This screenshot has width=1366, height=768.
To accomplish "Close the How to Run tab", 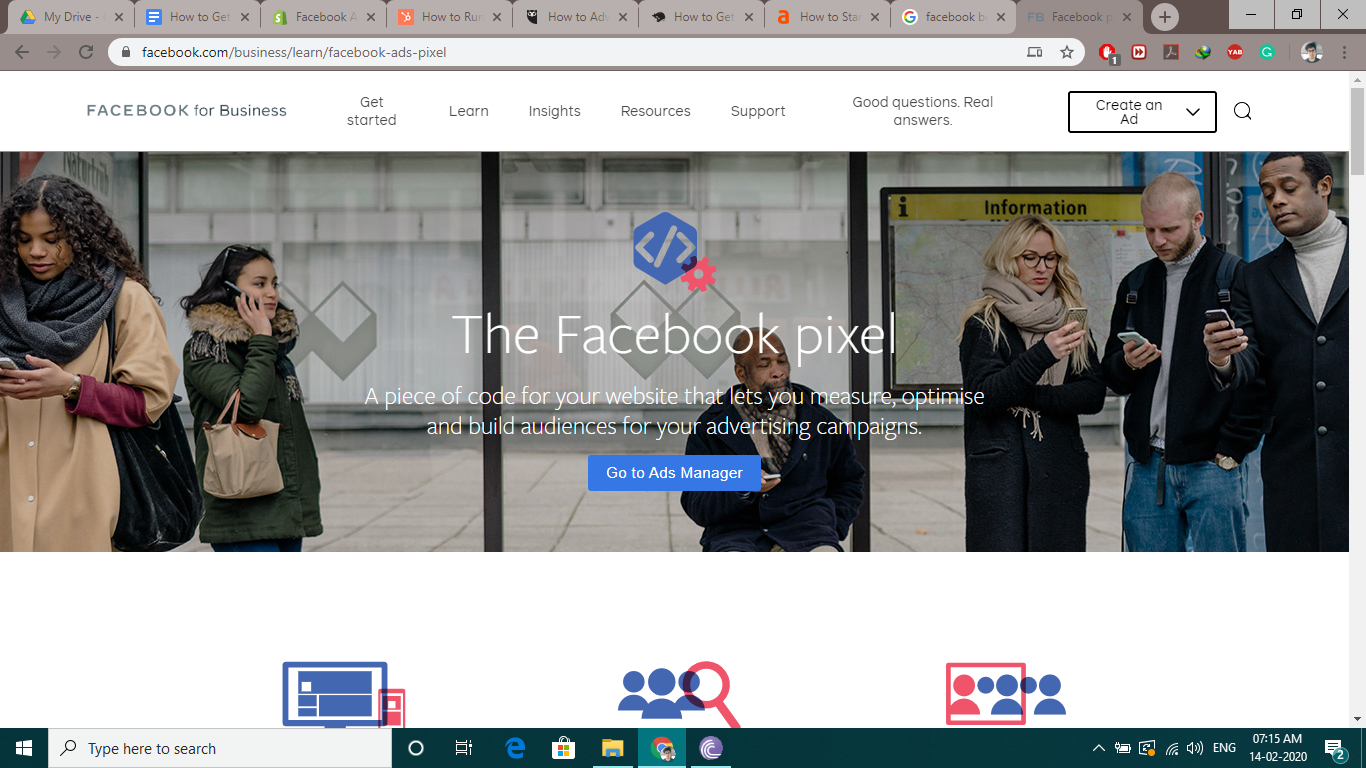I will [497, 17].
